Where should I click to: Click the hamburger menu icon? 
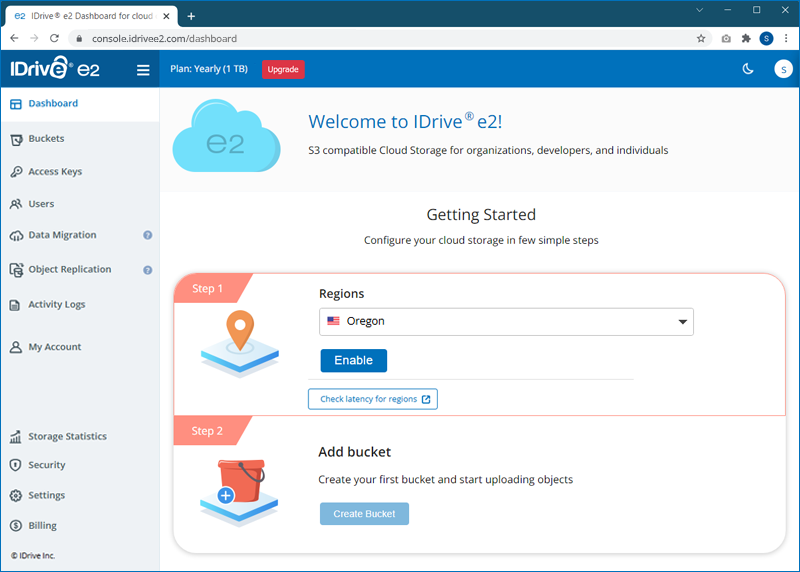click(x=143, y=70)
